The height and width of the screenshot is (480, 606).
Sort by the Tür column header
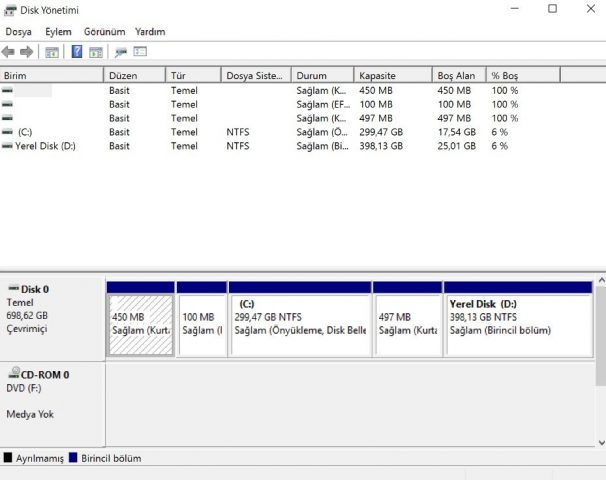click(194, 75)
